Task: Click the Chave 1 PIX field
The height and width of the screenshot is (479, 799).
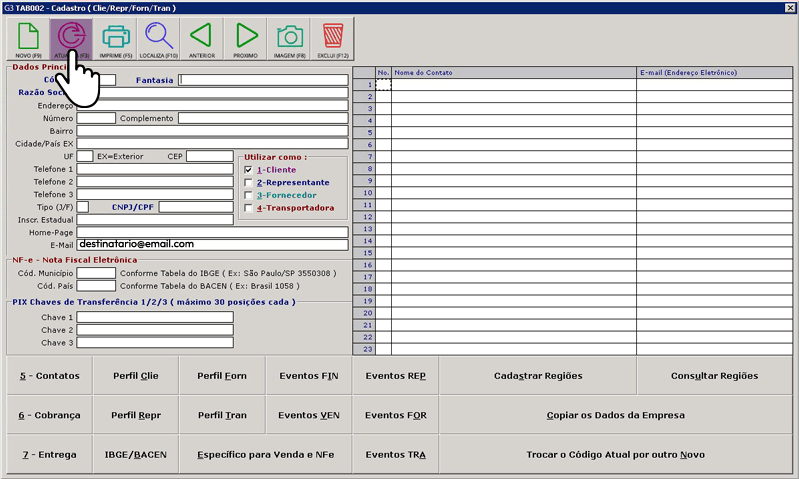Action: click(x=155, y=317)
